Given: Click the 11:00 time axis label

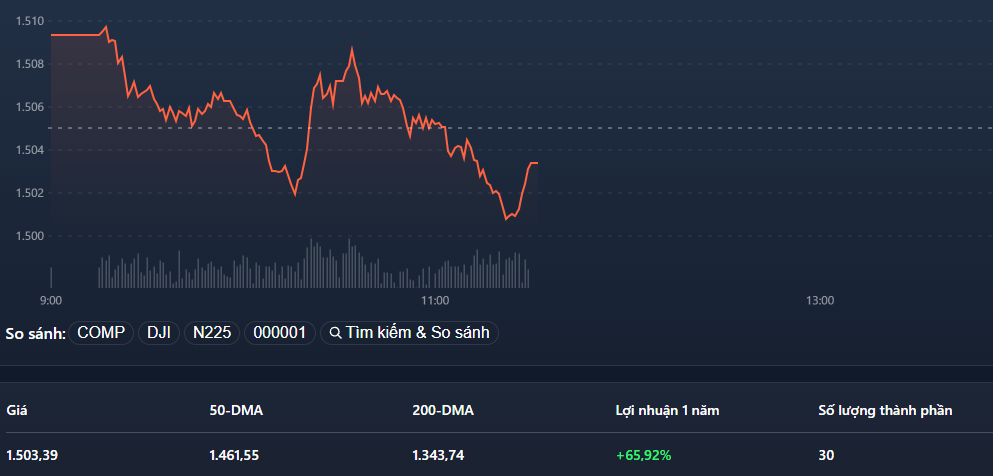Looking at the screenshot, I should click(x=435, y=300).
